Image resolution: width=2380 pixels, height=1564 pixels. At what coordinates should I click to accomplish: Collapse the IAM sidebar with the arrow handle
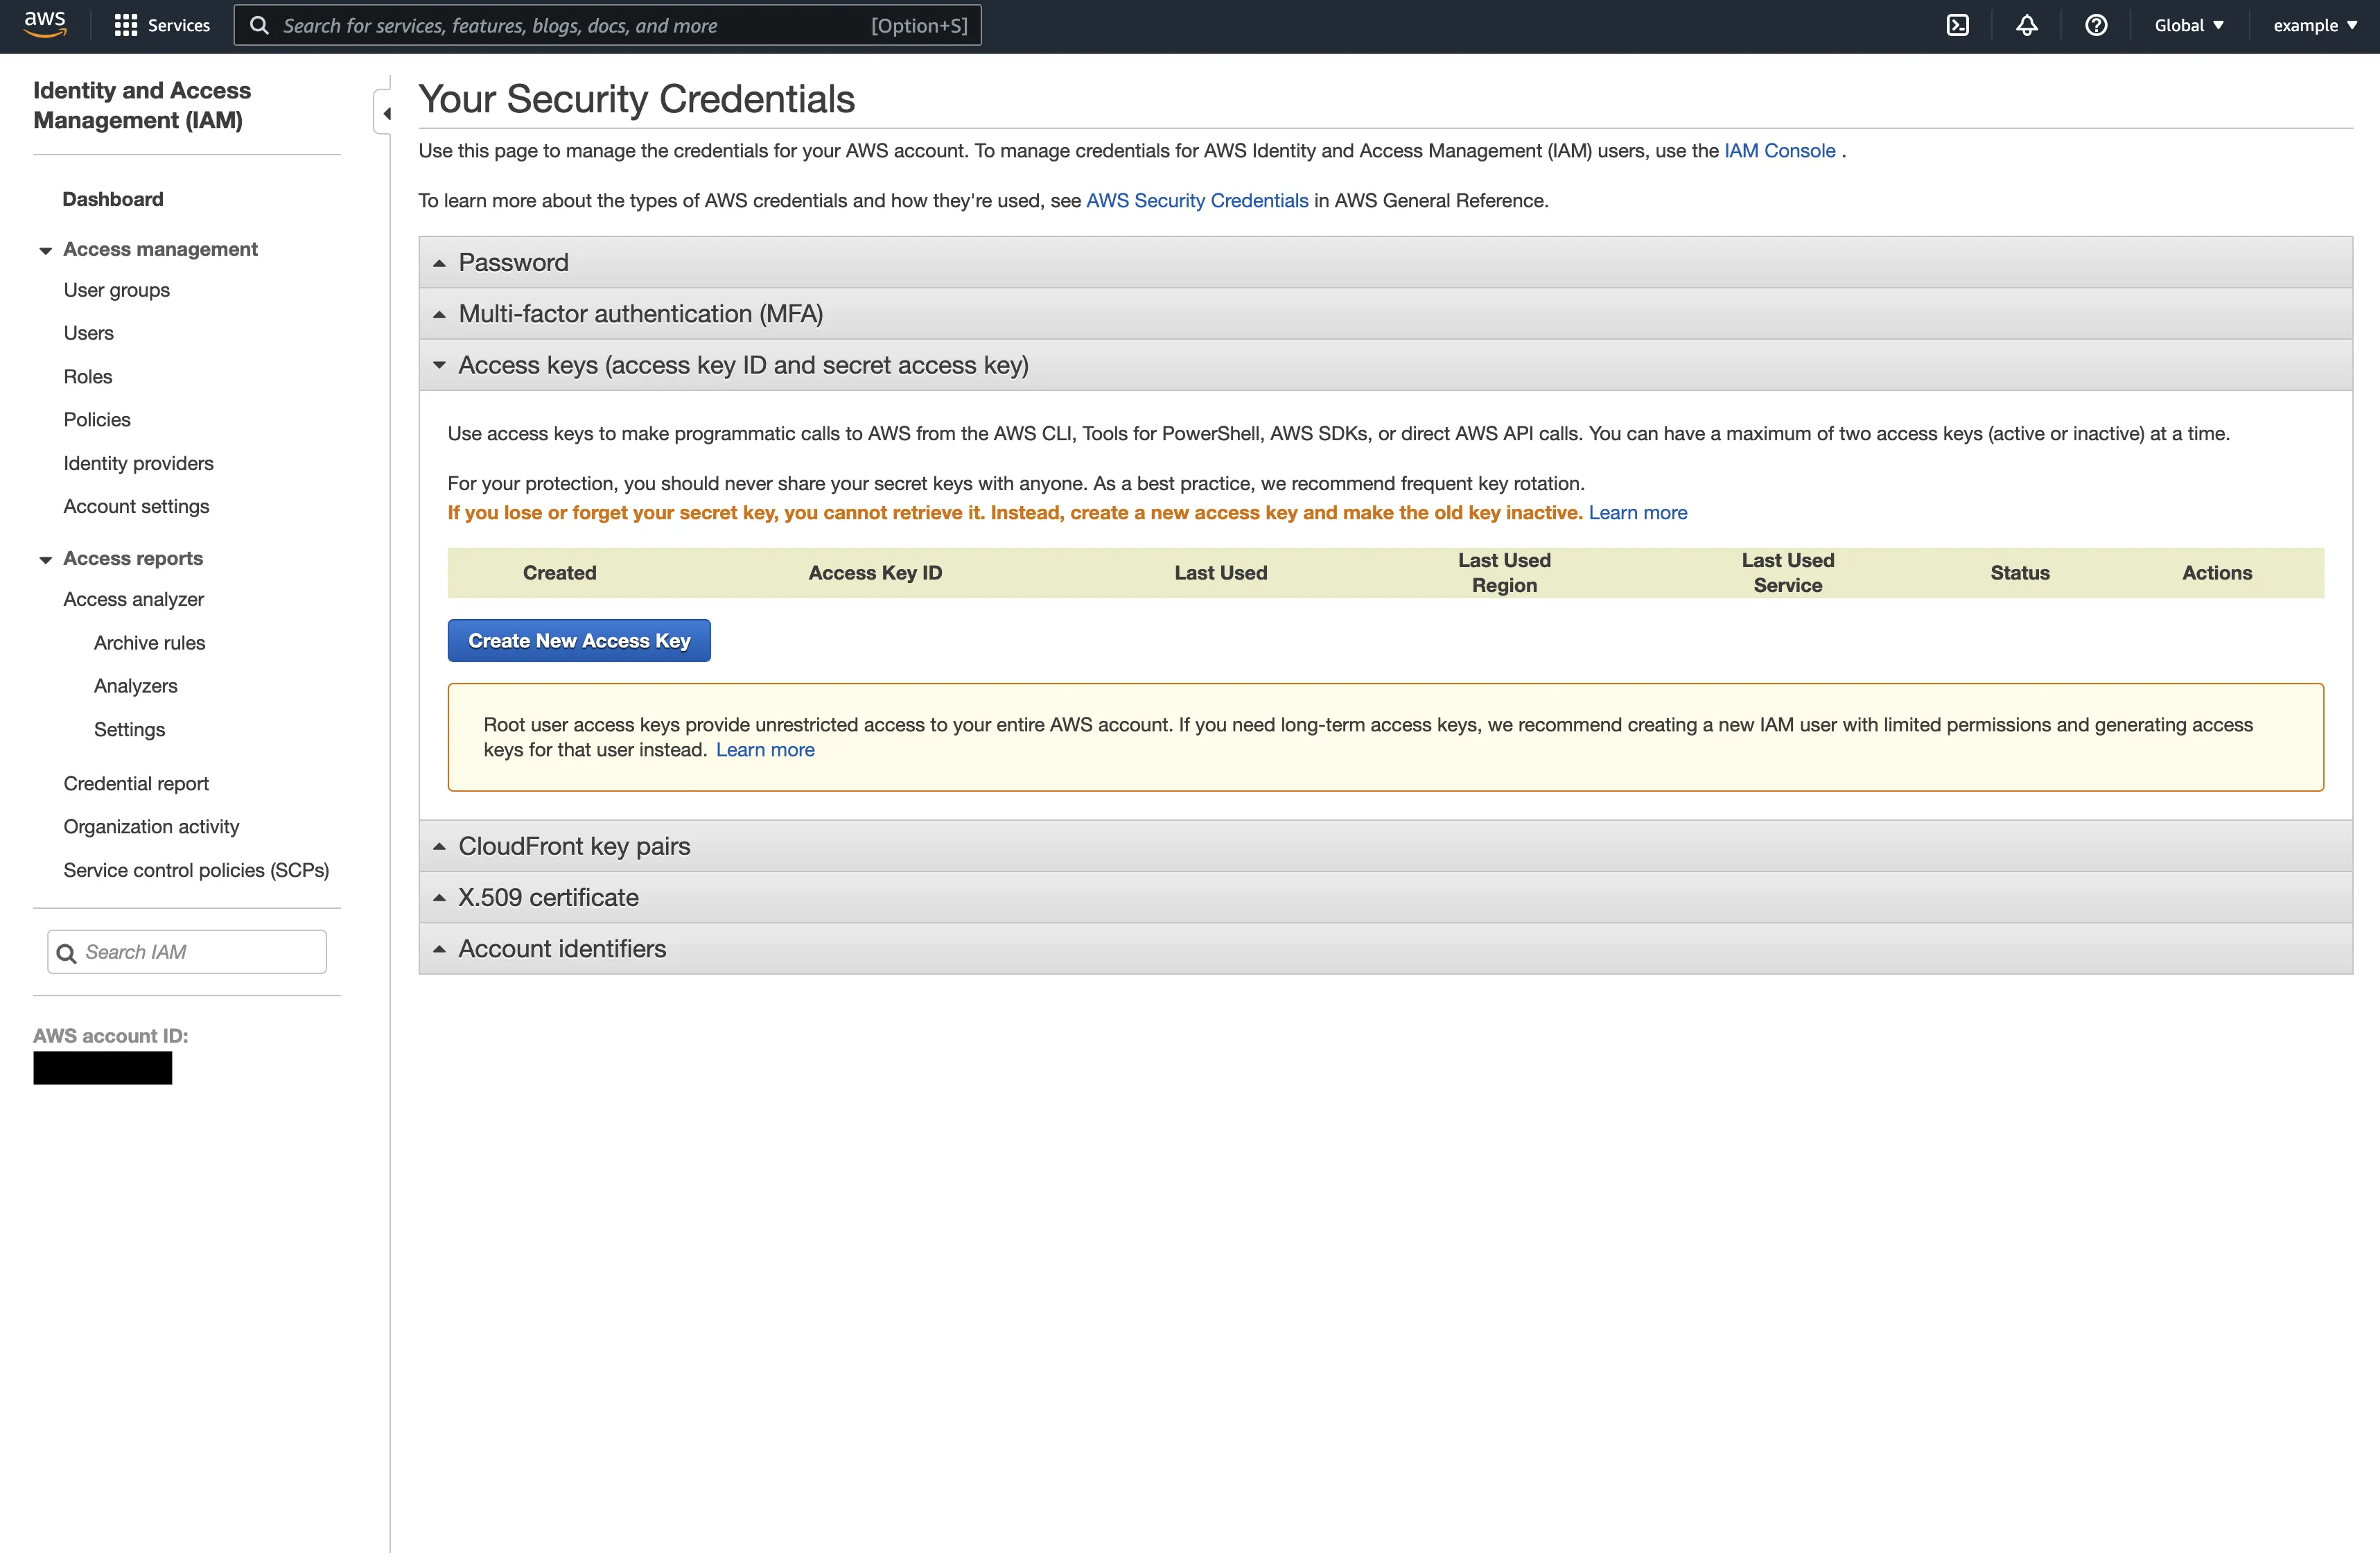tap(385, 113)
